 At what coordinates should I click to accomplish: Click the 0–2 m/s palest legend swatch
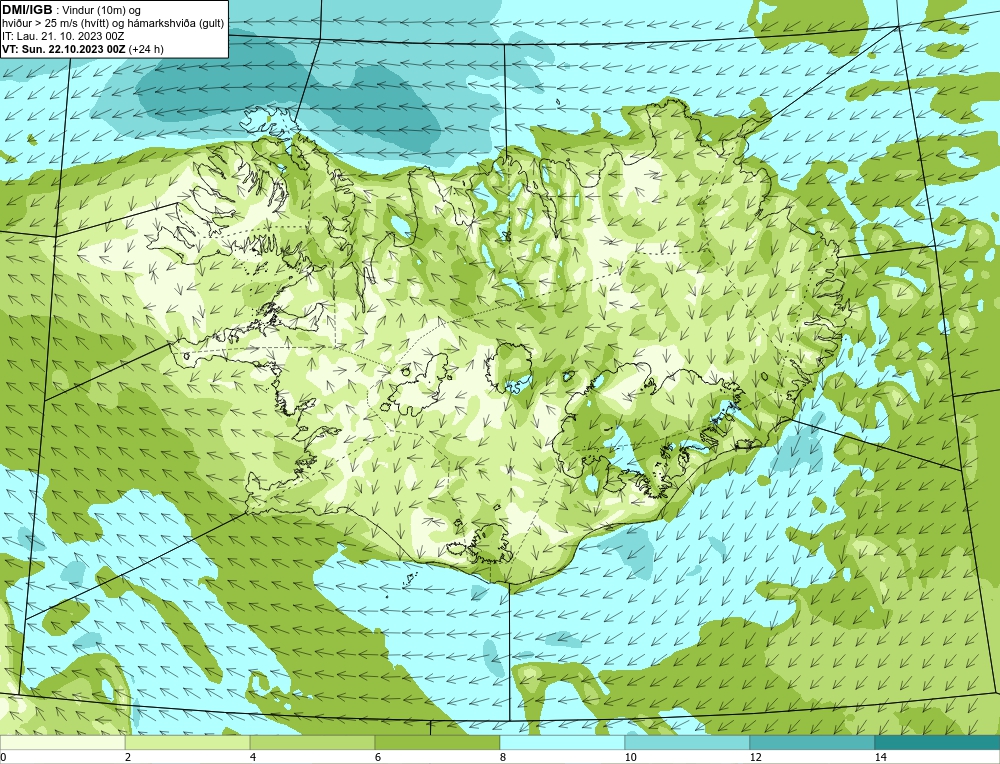[62, 742]
